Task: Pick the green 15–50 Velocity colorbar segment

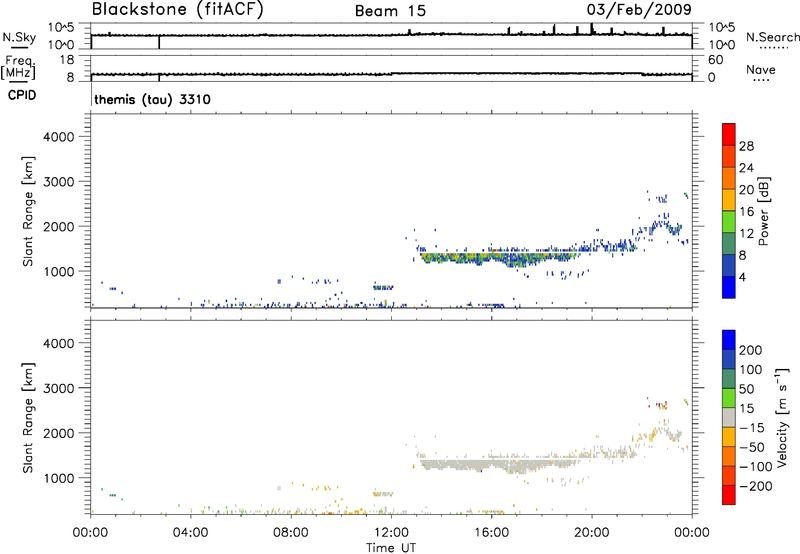Action: [729, 398]
